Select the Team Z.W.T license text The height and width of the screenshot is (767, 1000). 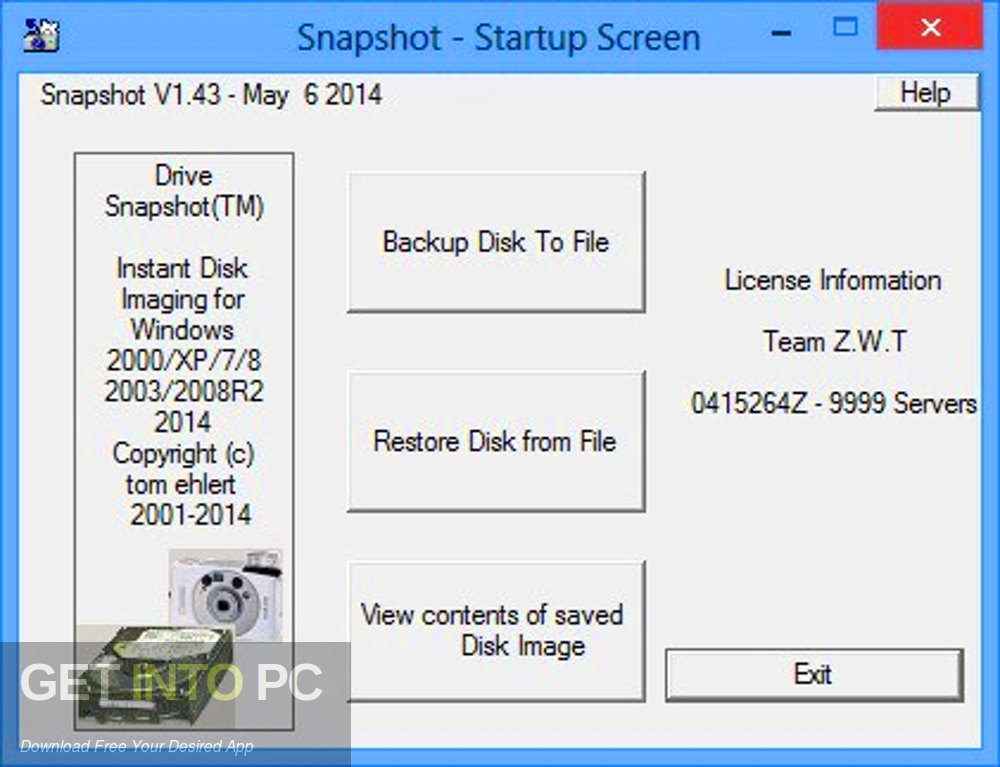click(x=833, y=341)
